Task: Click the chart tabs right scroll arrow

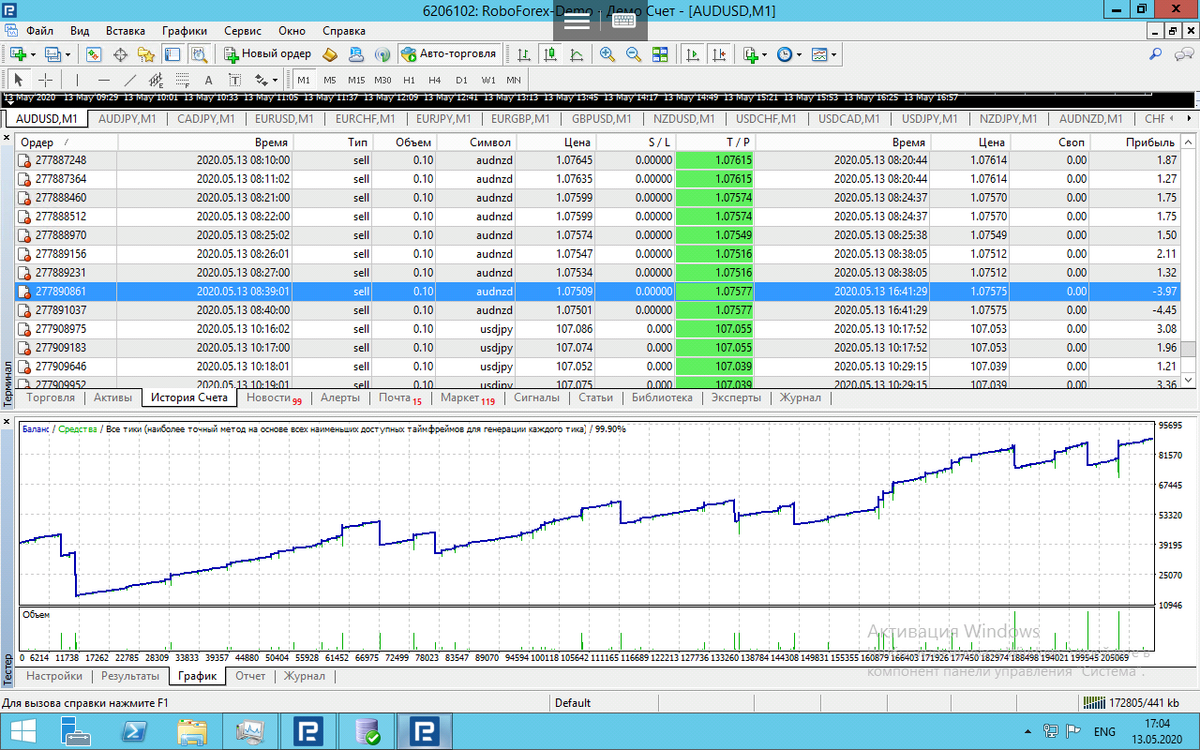Action: (x=1189, y=118)
